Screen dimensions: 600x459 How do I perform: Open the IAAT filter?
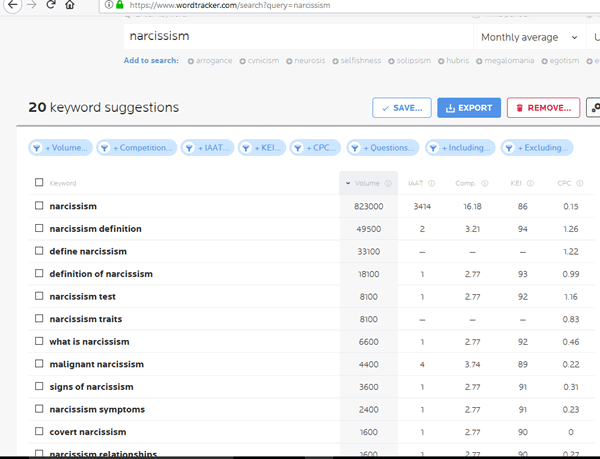click(207, 148)
